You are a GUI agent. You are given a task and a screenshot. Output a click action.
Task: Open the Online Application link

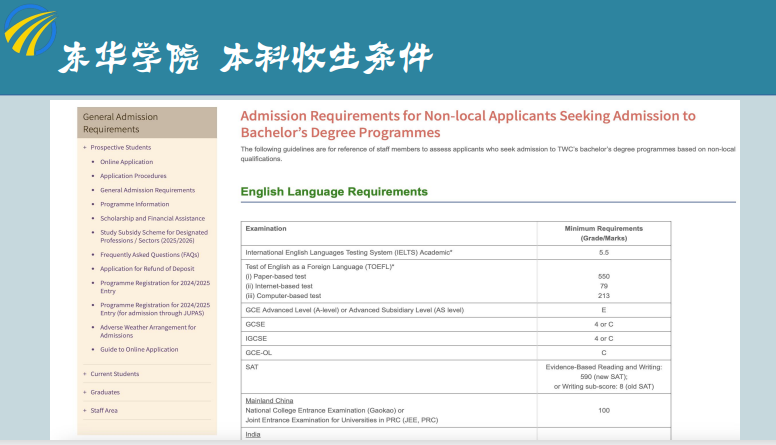tap(127, 162)
